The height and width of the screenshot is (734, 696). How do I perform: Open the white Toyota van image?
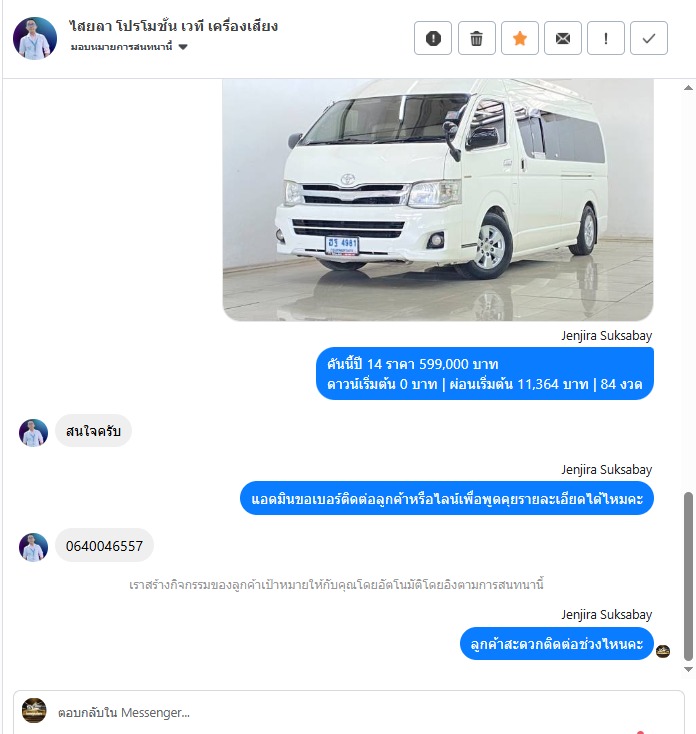point(438,200)
